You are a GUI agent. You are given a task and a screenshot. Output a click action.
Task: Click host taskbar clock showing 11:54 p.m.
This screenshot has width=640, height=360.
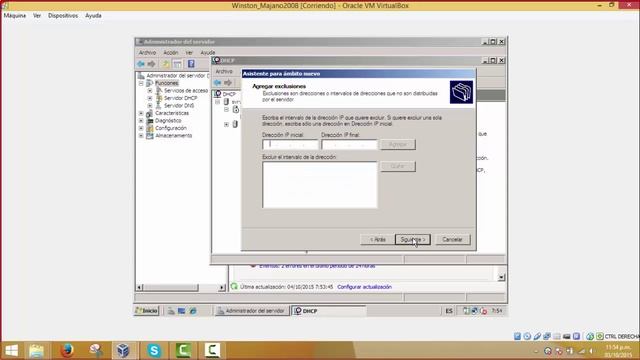point(619,351)
